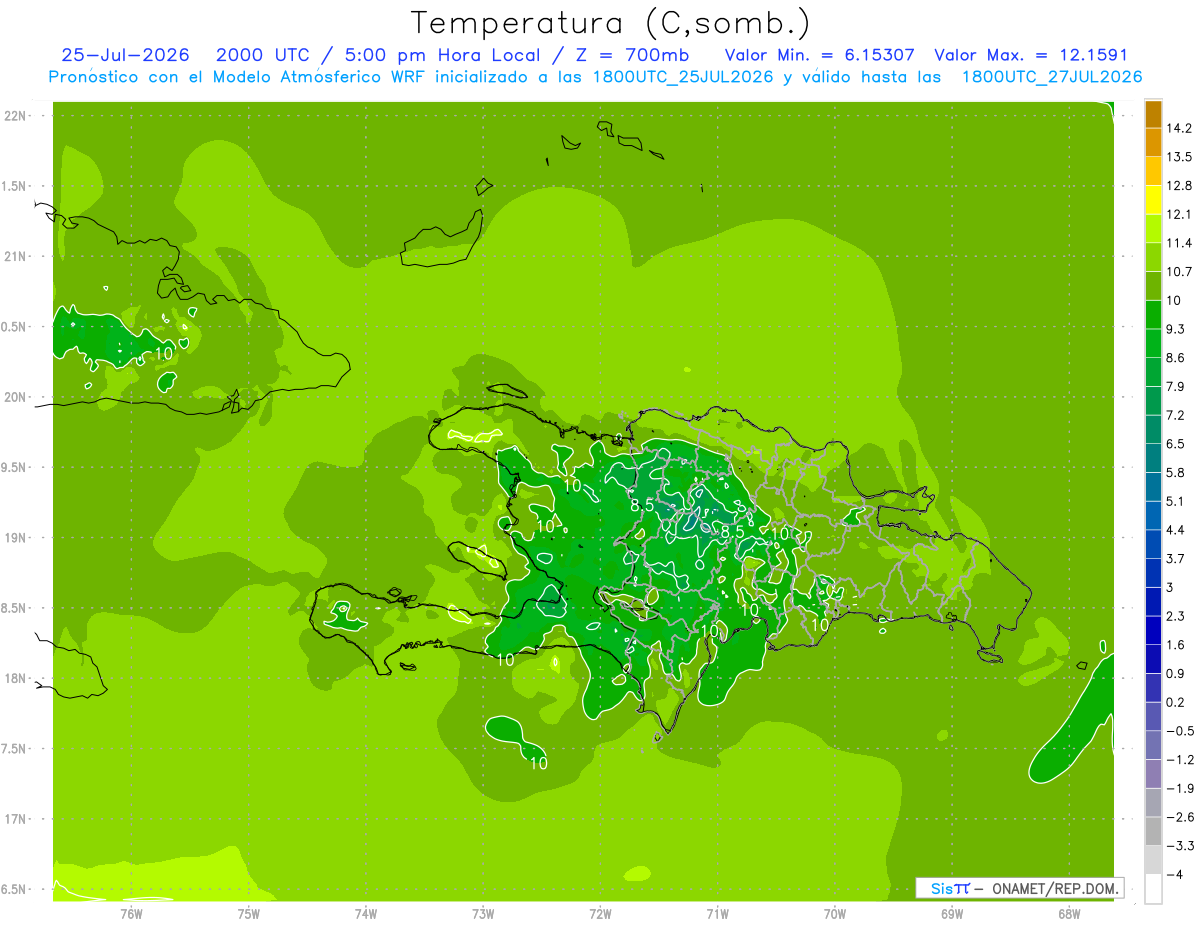Click the 20N latitude axis label
The width and height of the screenshot is (1200, 927).
[16, 397]
